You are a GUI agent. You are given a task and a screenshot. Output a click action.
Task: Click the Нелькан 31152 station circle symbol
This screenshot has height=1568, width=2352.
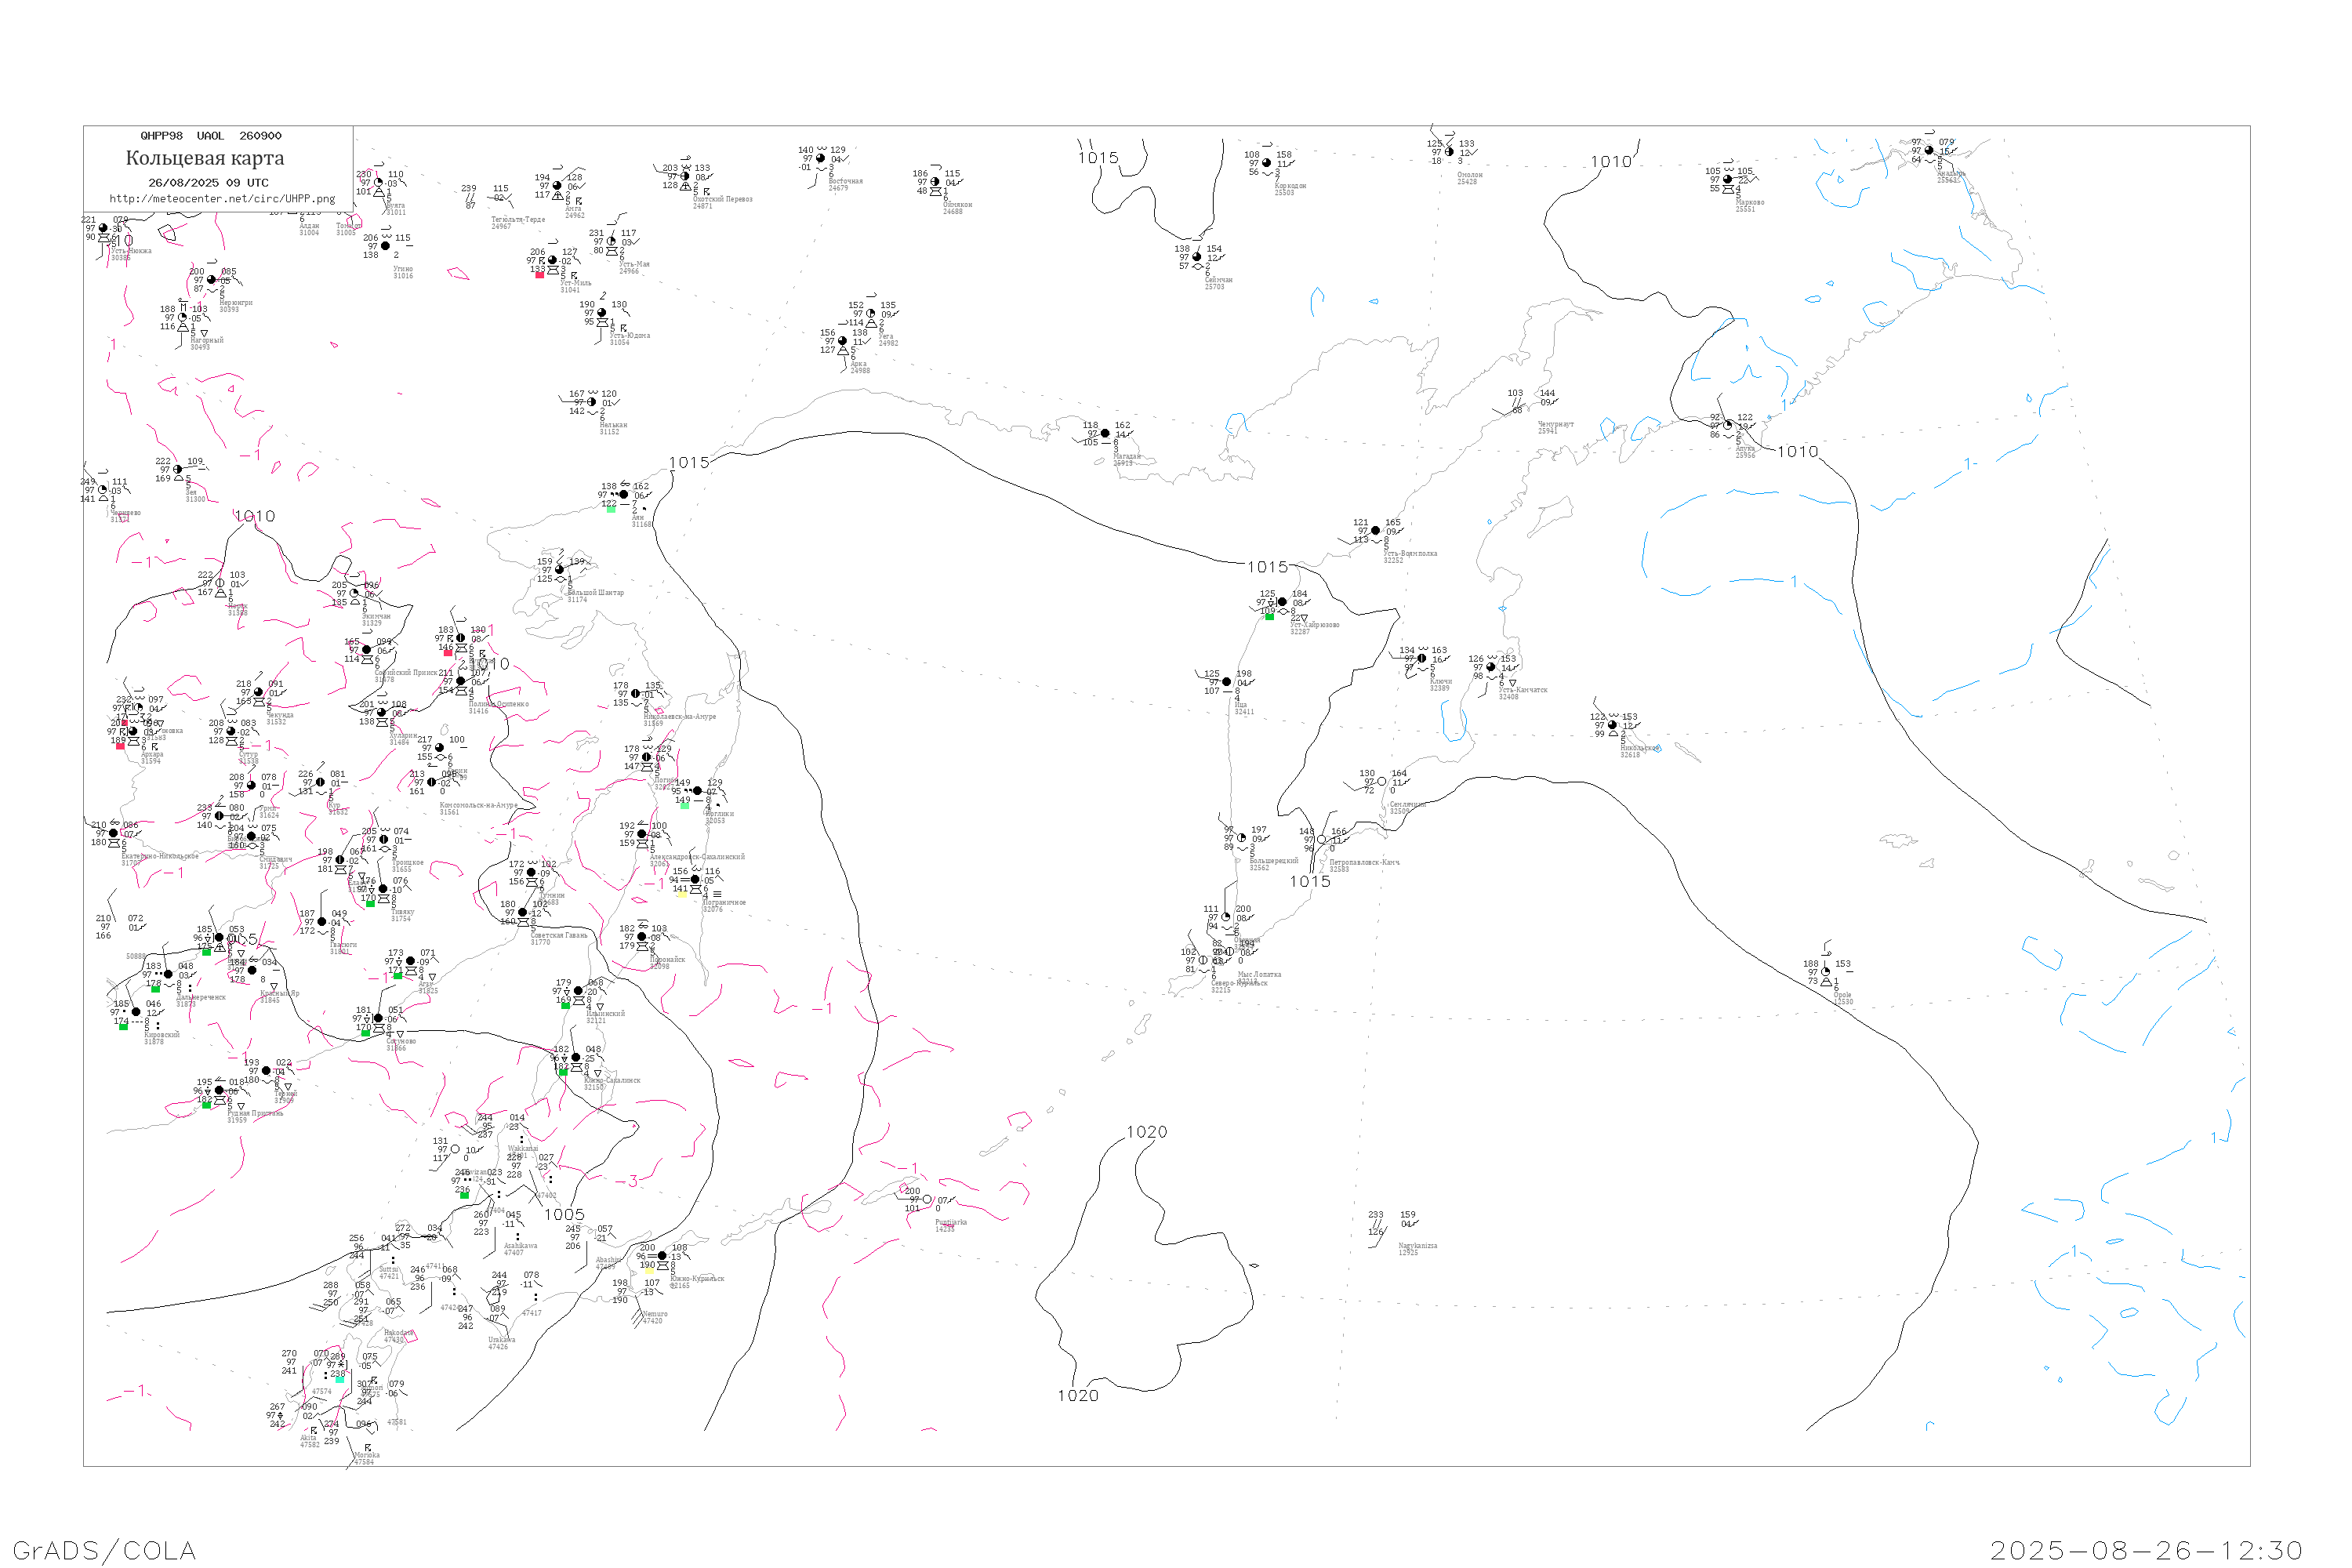[592, 402]
